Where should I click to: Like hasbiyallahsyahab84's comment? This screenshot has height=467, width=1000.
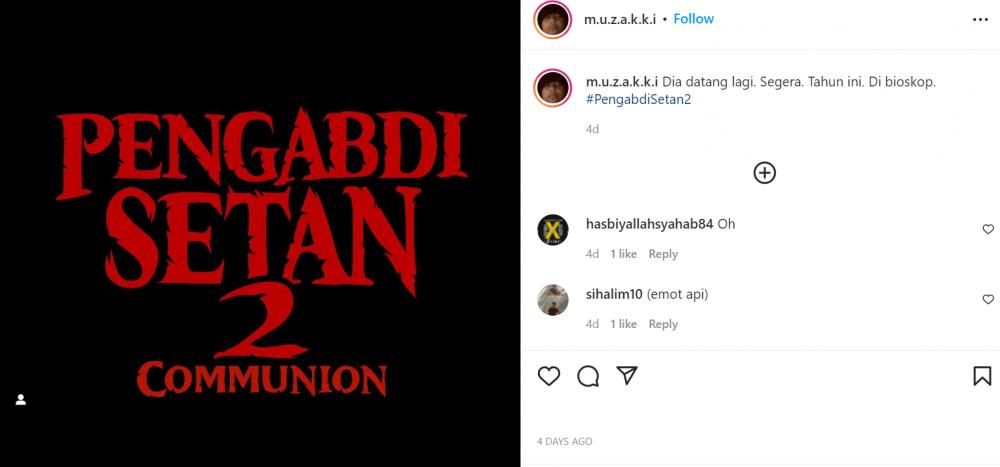988,229
